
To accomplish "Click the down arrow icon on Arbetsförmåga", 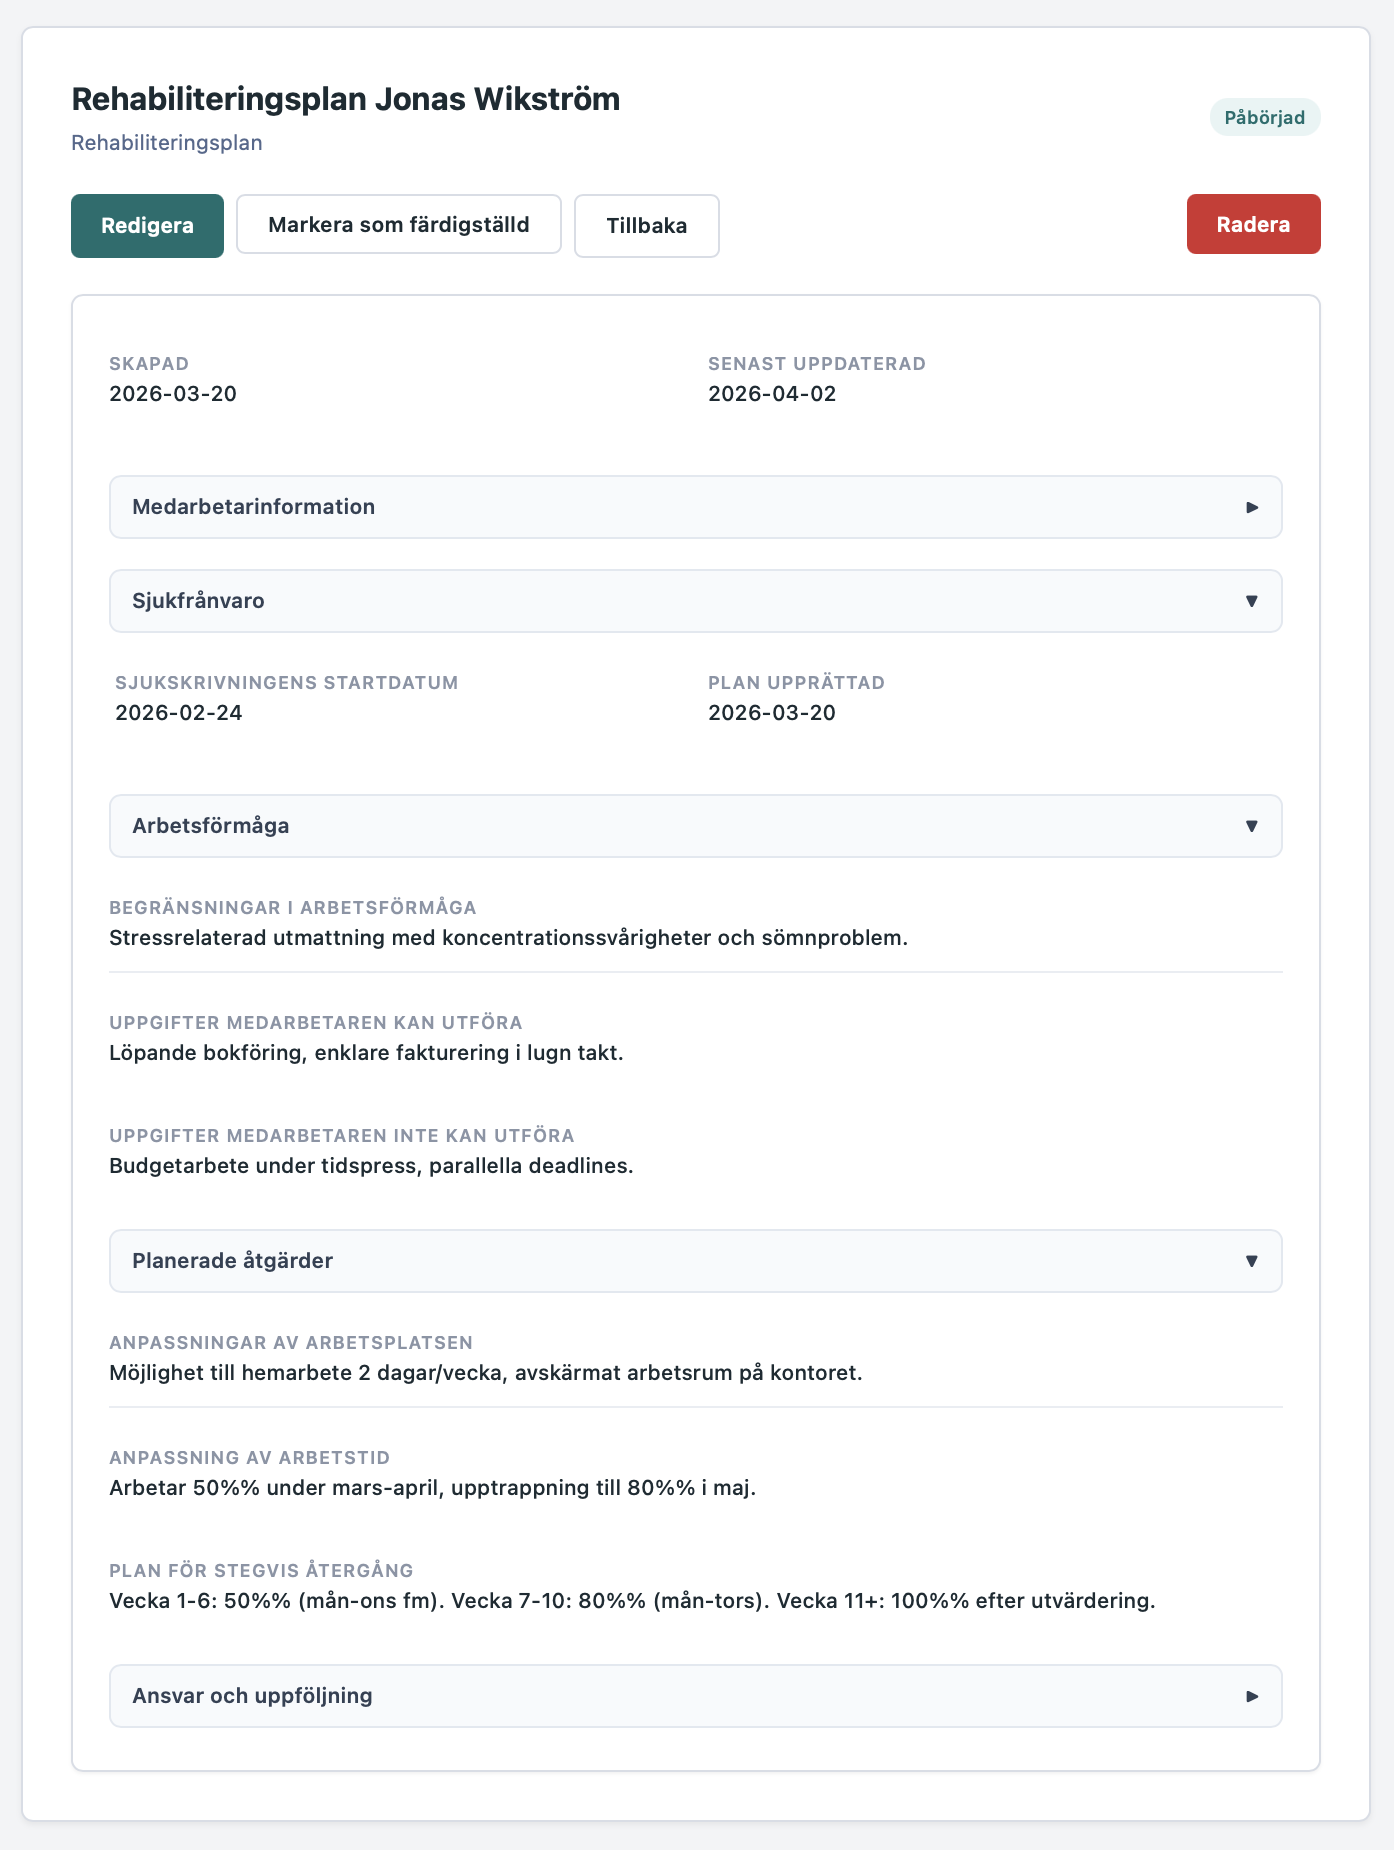I will (1251, 826).
